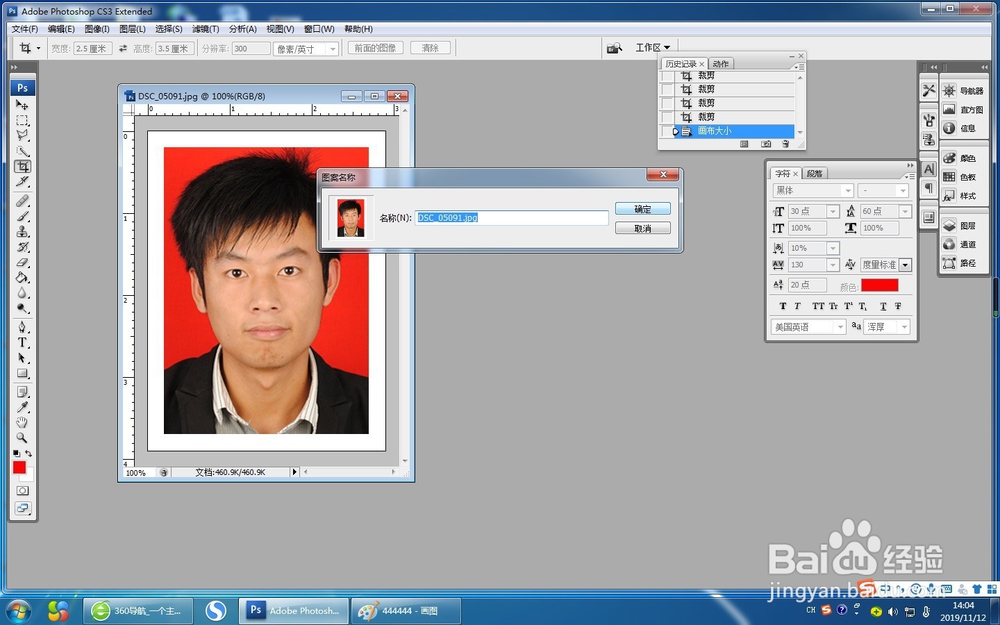Screen dimensions: 1000x625
Task: Swap foreground and background colors arrow
Action: click(28, 453)
